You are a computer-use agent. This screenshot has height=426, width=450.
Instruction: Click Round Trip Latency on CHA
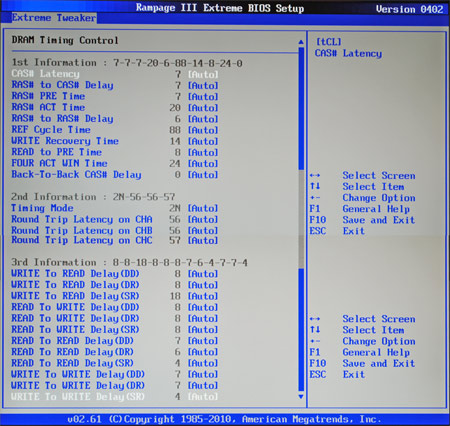click(82, 219)
